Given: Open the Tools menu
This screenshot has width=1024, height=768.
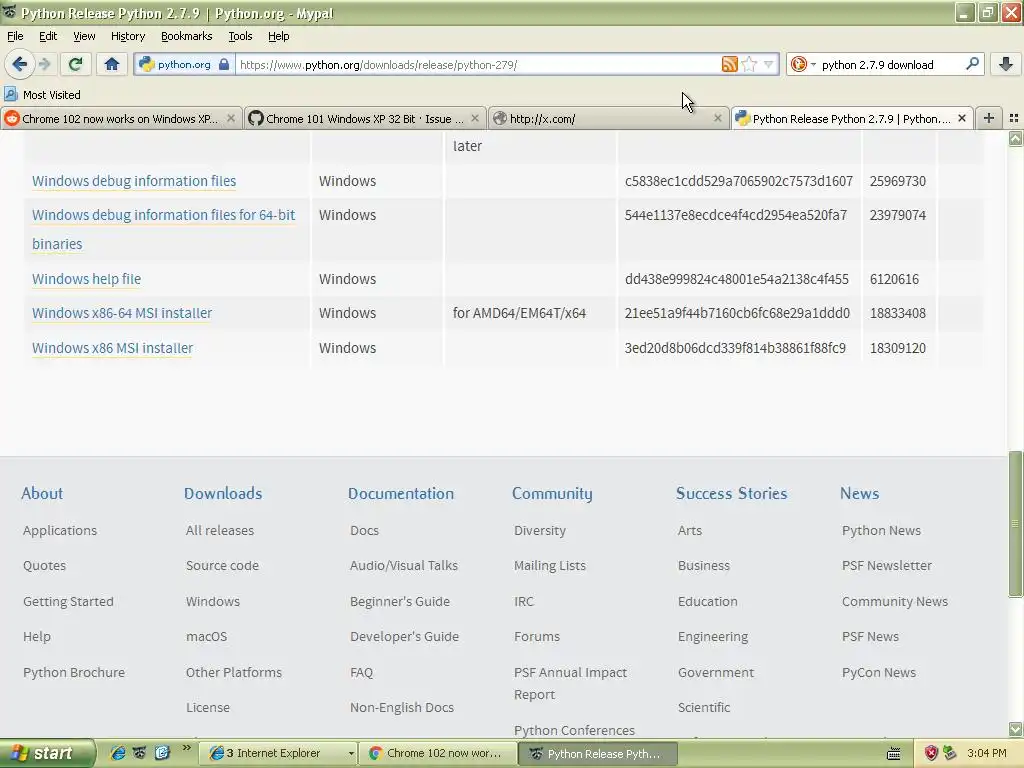Looking at the screenshot, I should [x=240, y=36].
